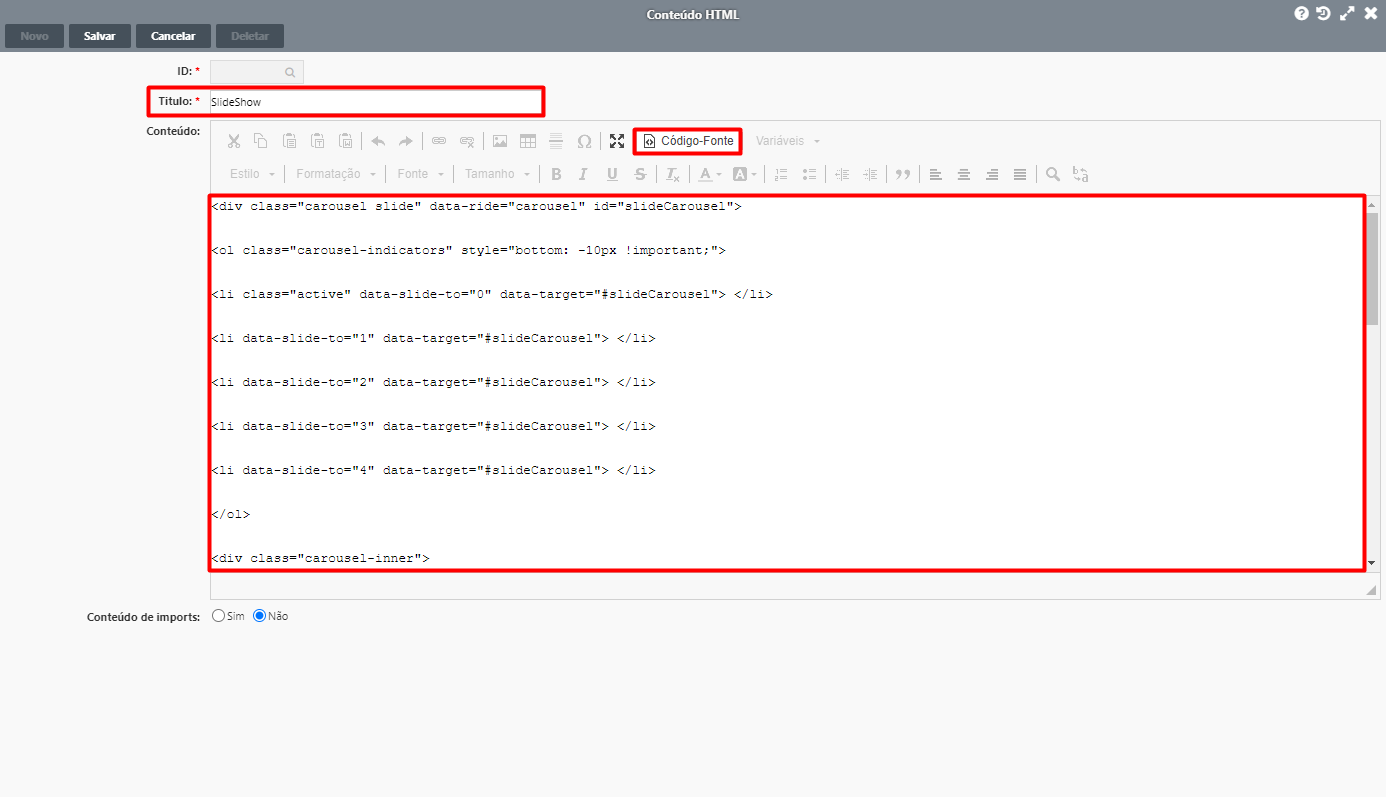
Task: Undo the last edit with undo arrow
Action: pyautogui.click(x=378, y=141)
